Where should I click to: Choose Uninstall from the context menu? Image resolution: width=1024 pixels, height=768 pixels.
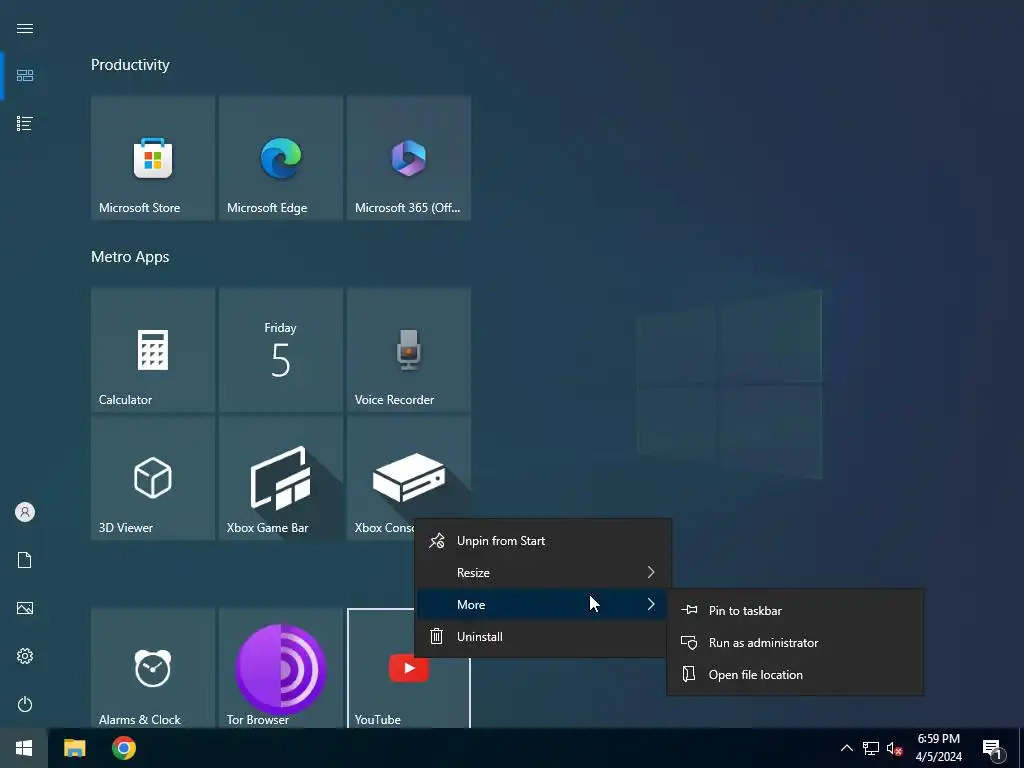[543, 637]
